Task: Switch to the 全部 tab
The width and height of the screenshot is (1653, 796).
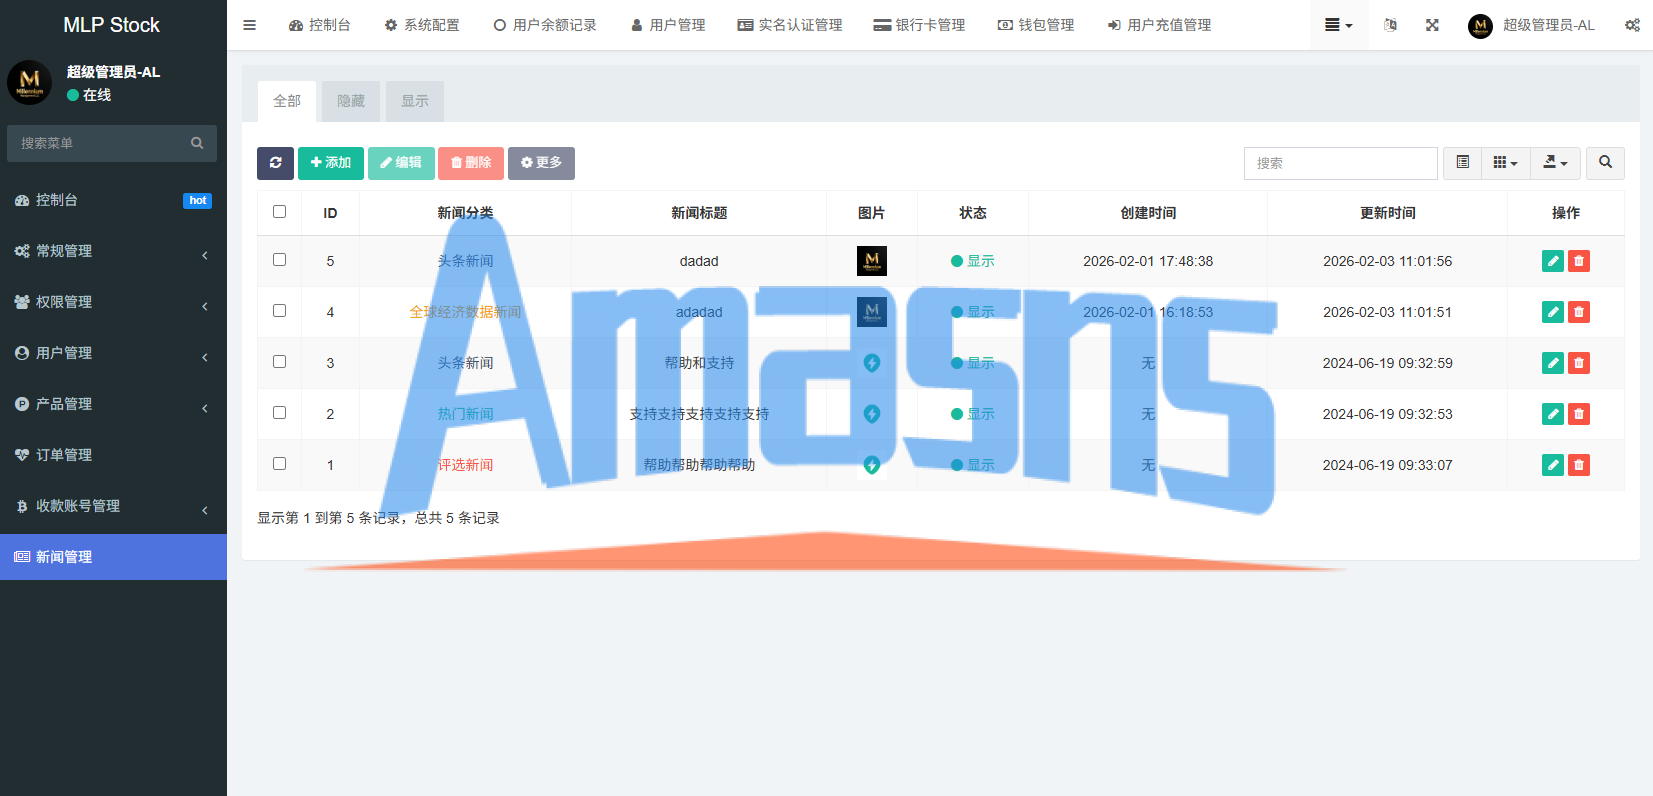Action: [x=287, y=101]
